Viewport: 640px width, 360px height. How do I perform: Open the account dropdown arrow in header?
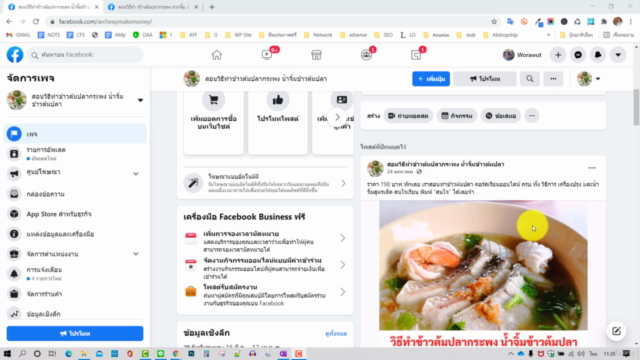pos(618,55)
